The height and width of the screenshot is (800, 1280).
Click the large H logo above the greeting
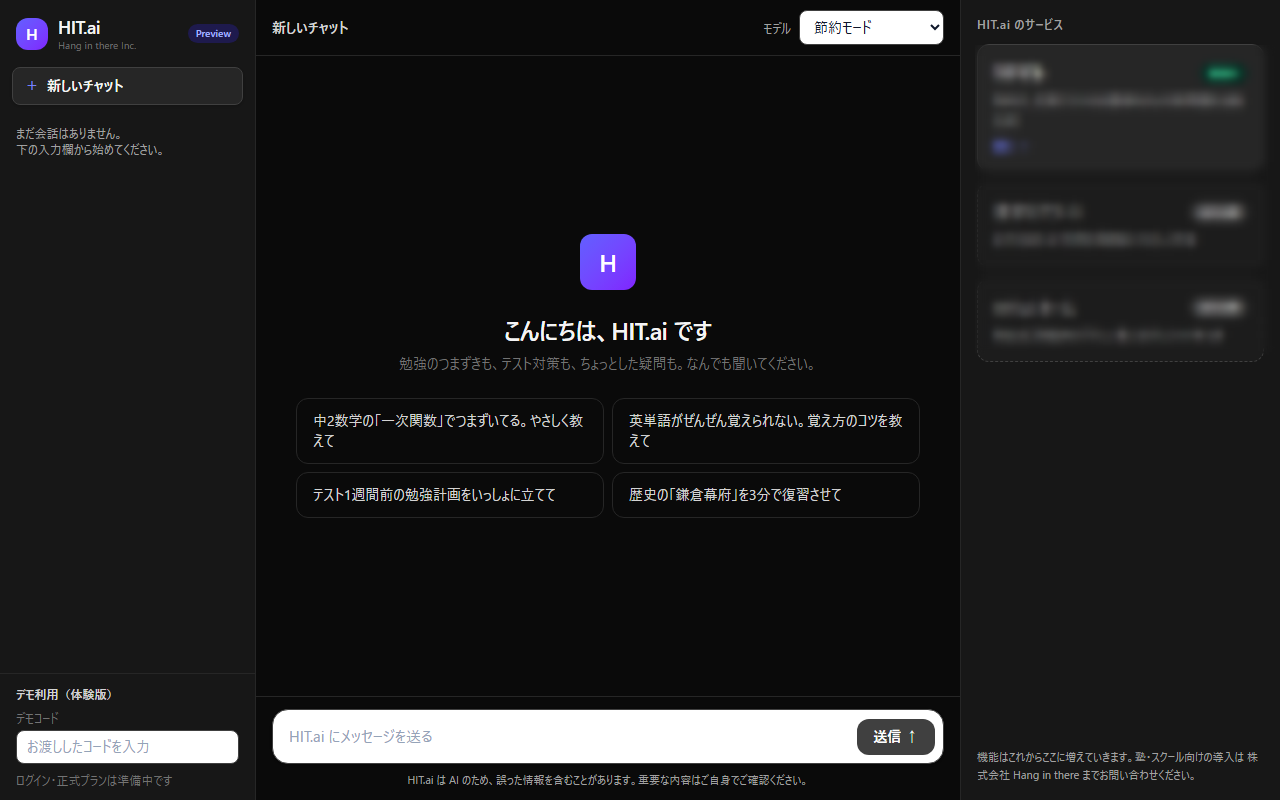tap(608, 262)
